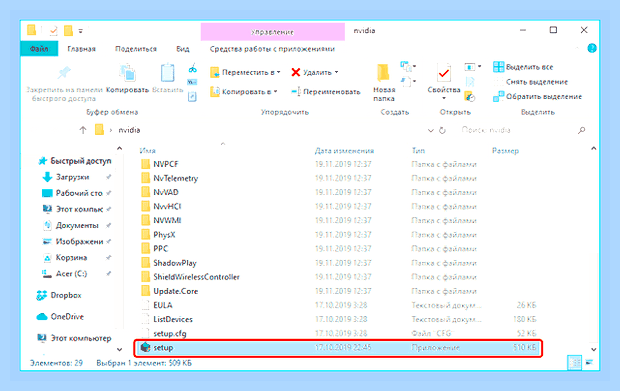The image size is (620, 391).
Task: Switch to the Вид tab
Action: tap(183, 49)
